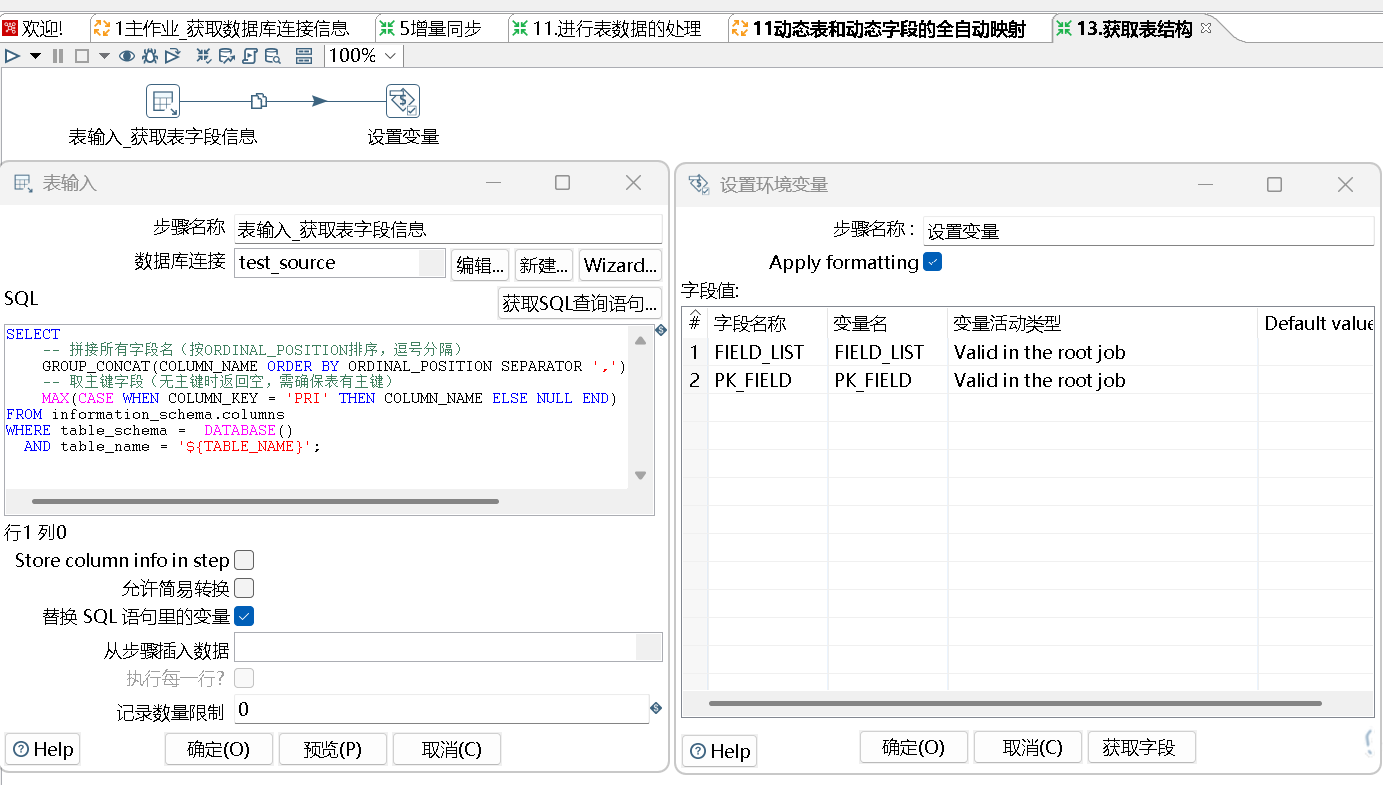Verify the transformation from the toolbar
The image size is (1383, 785).
coord(204,56)
